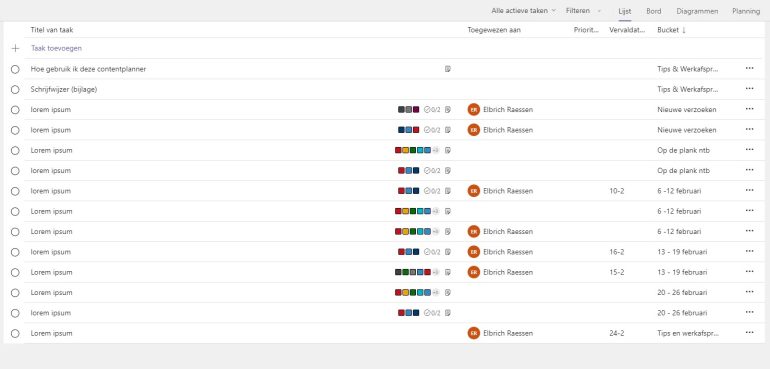Image resolution: width=770 pixels, height=369 pixels.
Task: Open the Planning tab
Action: click(745, 11)
